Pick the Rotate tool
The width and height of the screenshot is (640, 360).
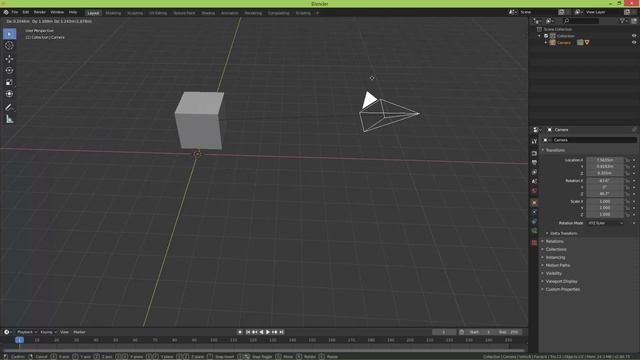tap(9, 71)
